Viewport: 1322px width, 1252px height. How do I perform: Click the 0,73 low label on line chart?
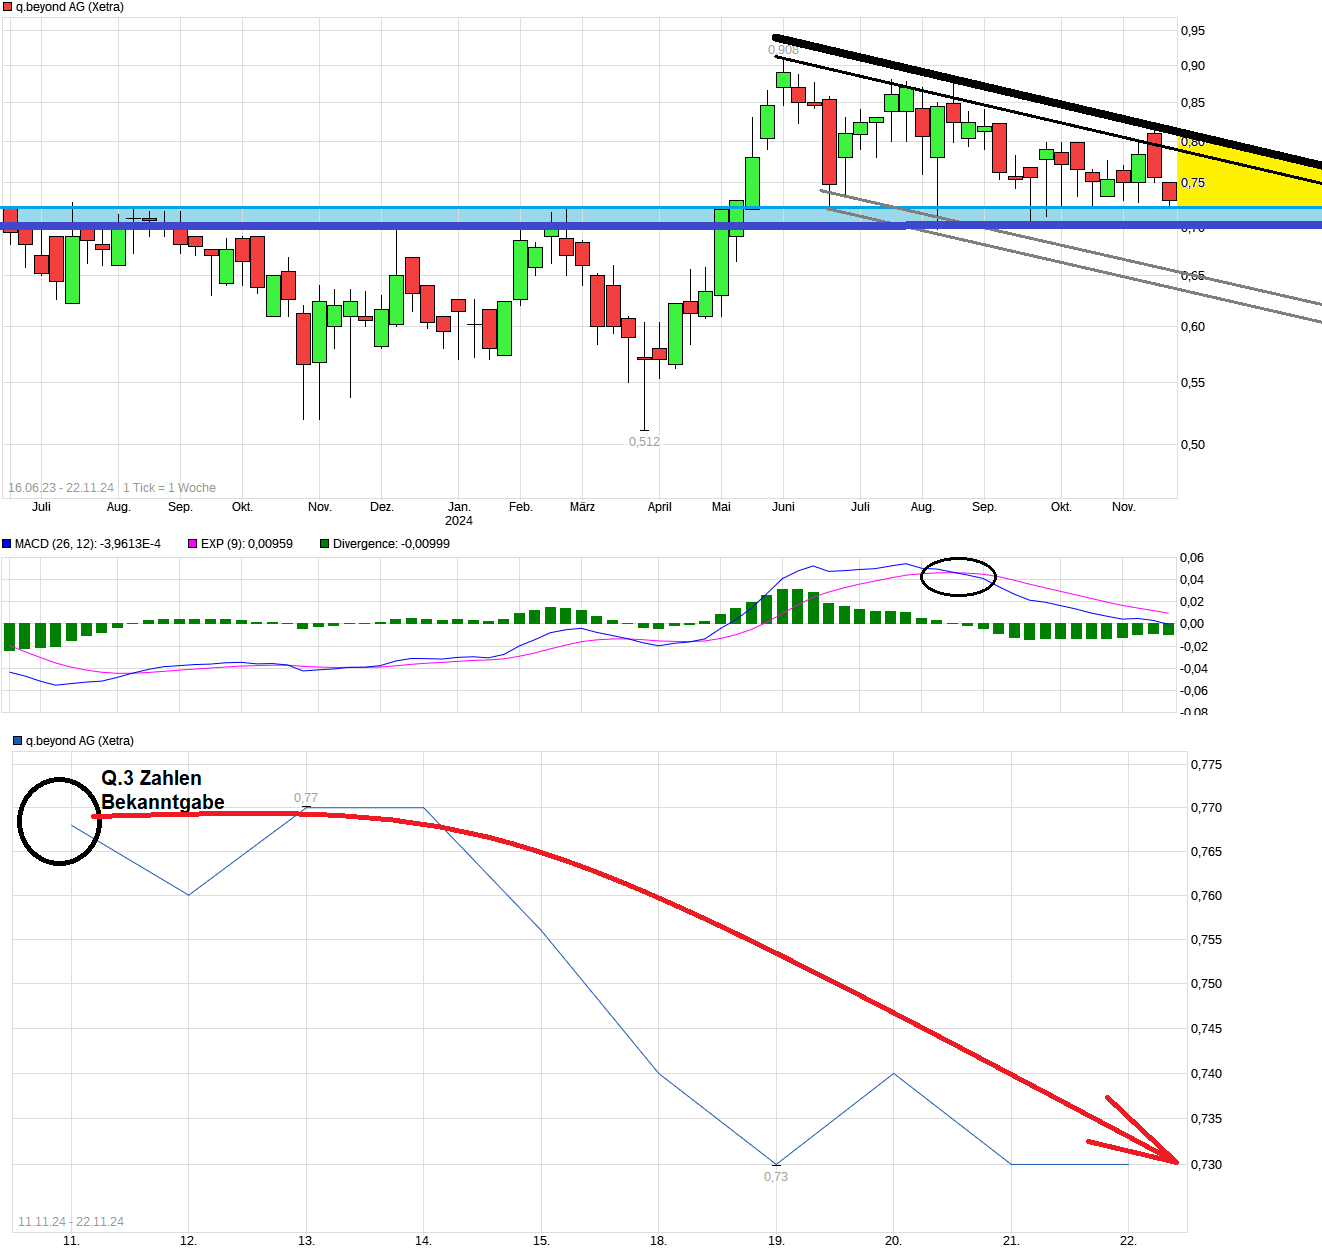click(x=776, y=1177)
